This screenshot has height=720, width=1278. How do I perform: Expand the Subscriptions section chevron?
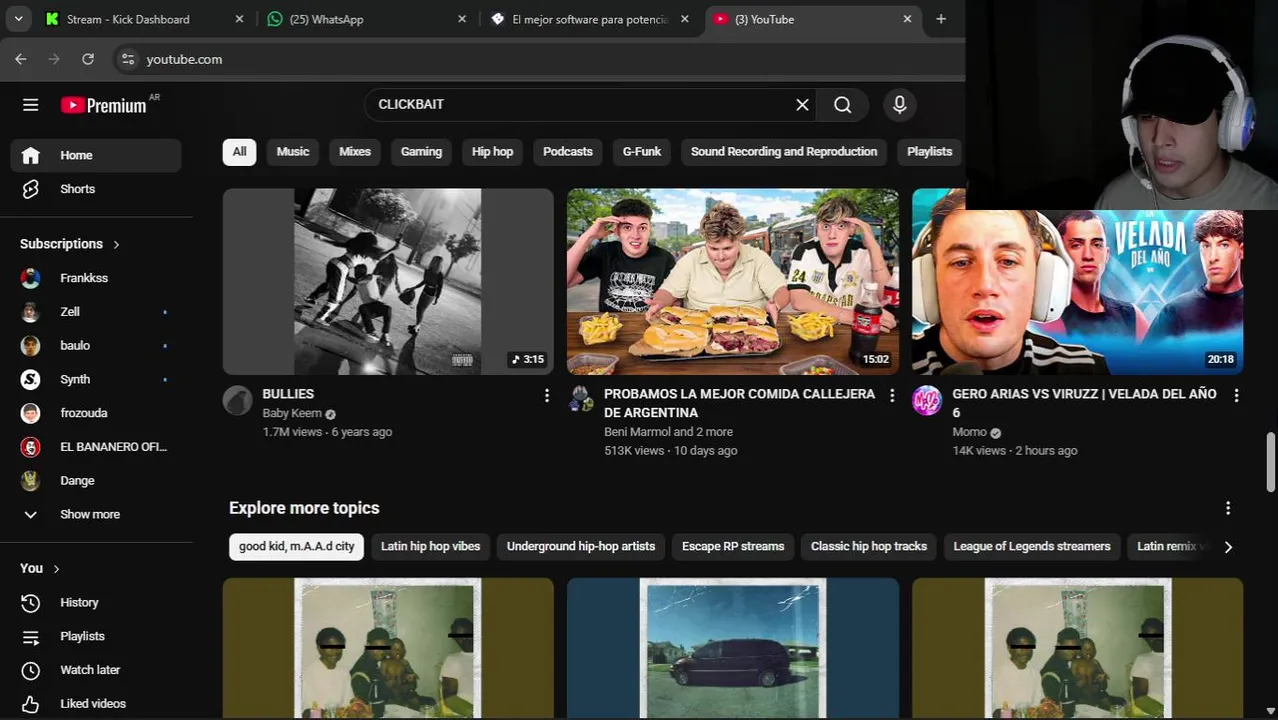click(116, 244)
